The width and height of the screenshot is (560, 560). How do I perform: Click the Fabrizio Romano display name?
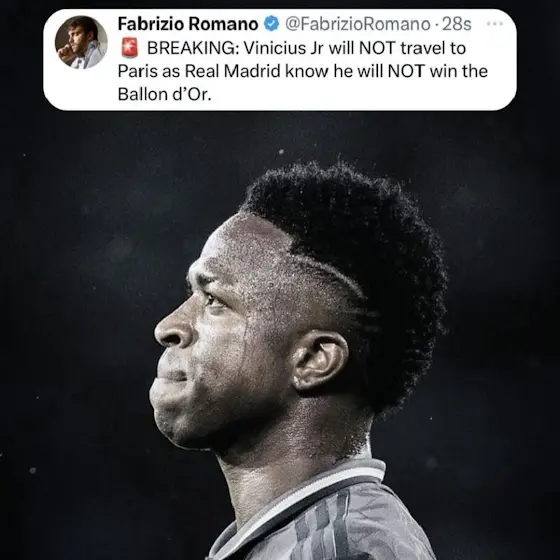coord(188,24)
